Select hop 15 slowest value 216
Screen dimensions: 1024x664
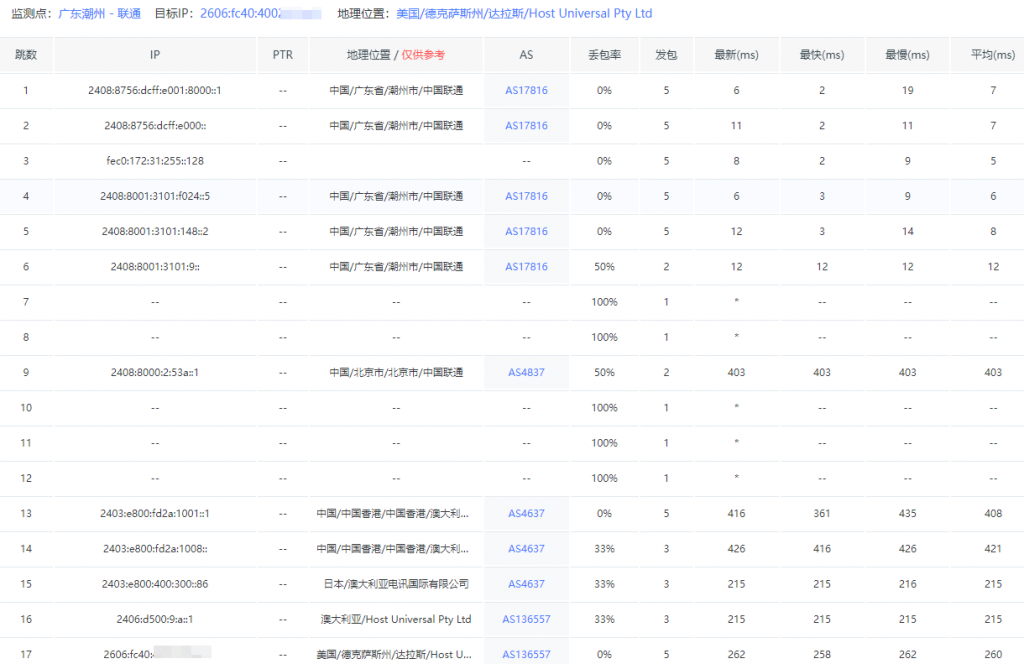click(908, 584)
